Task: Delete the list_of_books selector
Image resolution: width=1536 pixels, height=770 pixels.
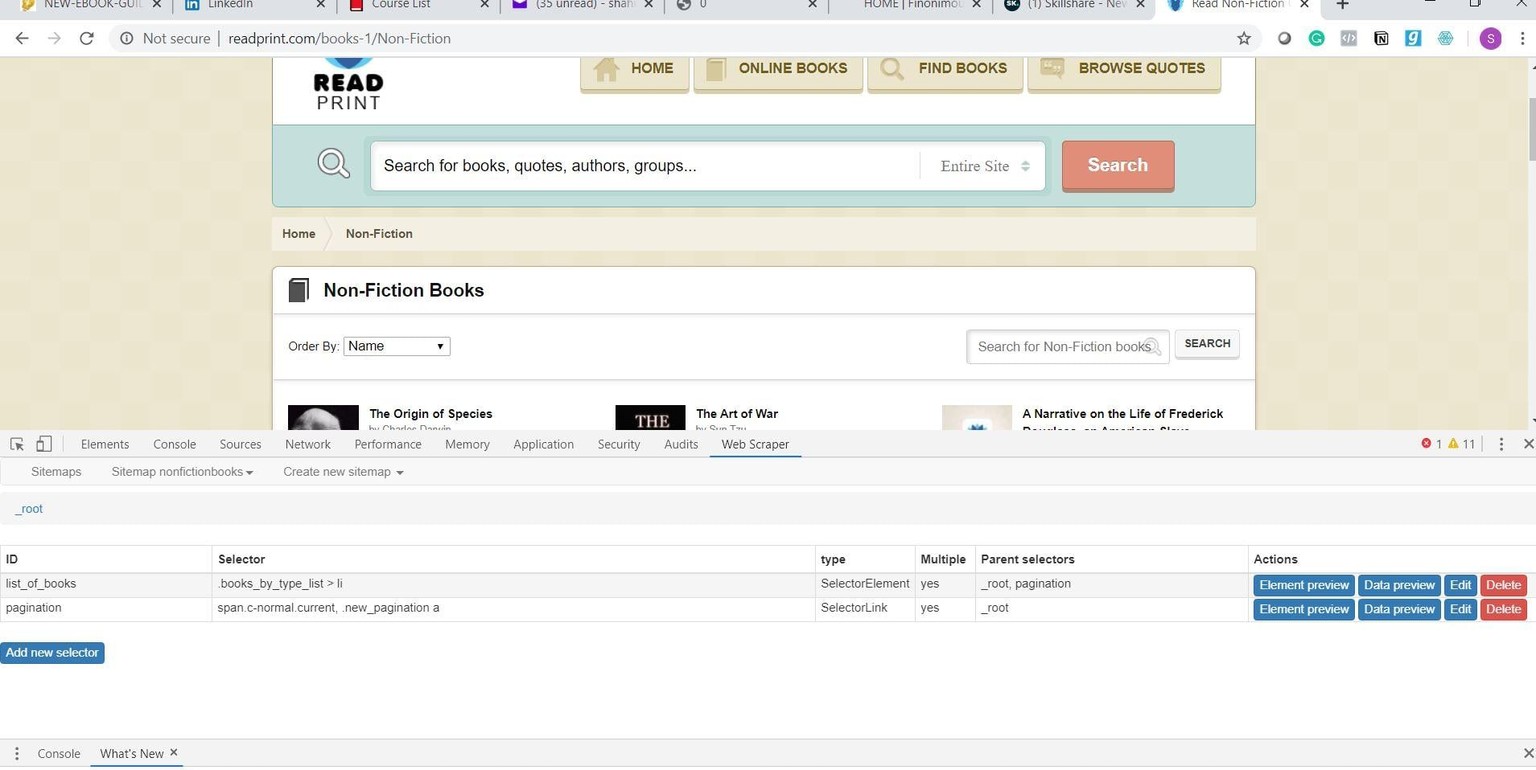Action: [x=1503, y=585]
